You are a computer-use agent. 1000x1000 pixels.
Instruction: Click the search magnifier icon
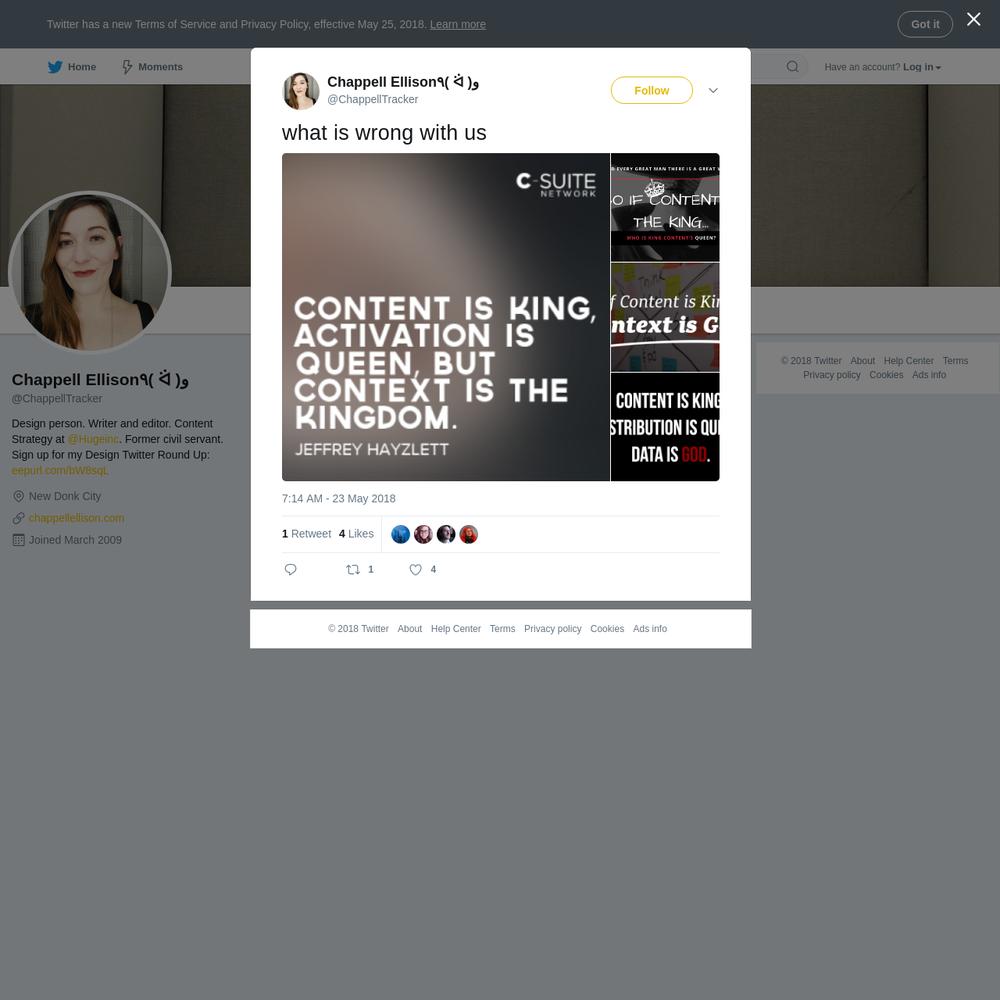coord(792,67)
